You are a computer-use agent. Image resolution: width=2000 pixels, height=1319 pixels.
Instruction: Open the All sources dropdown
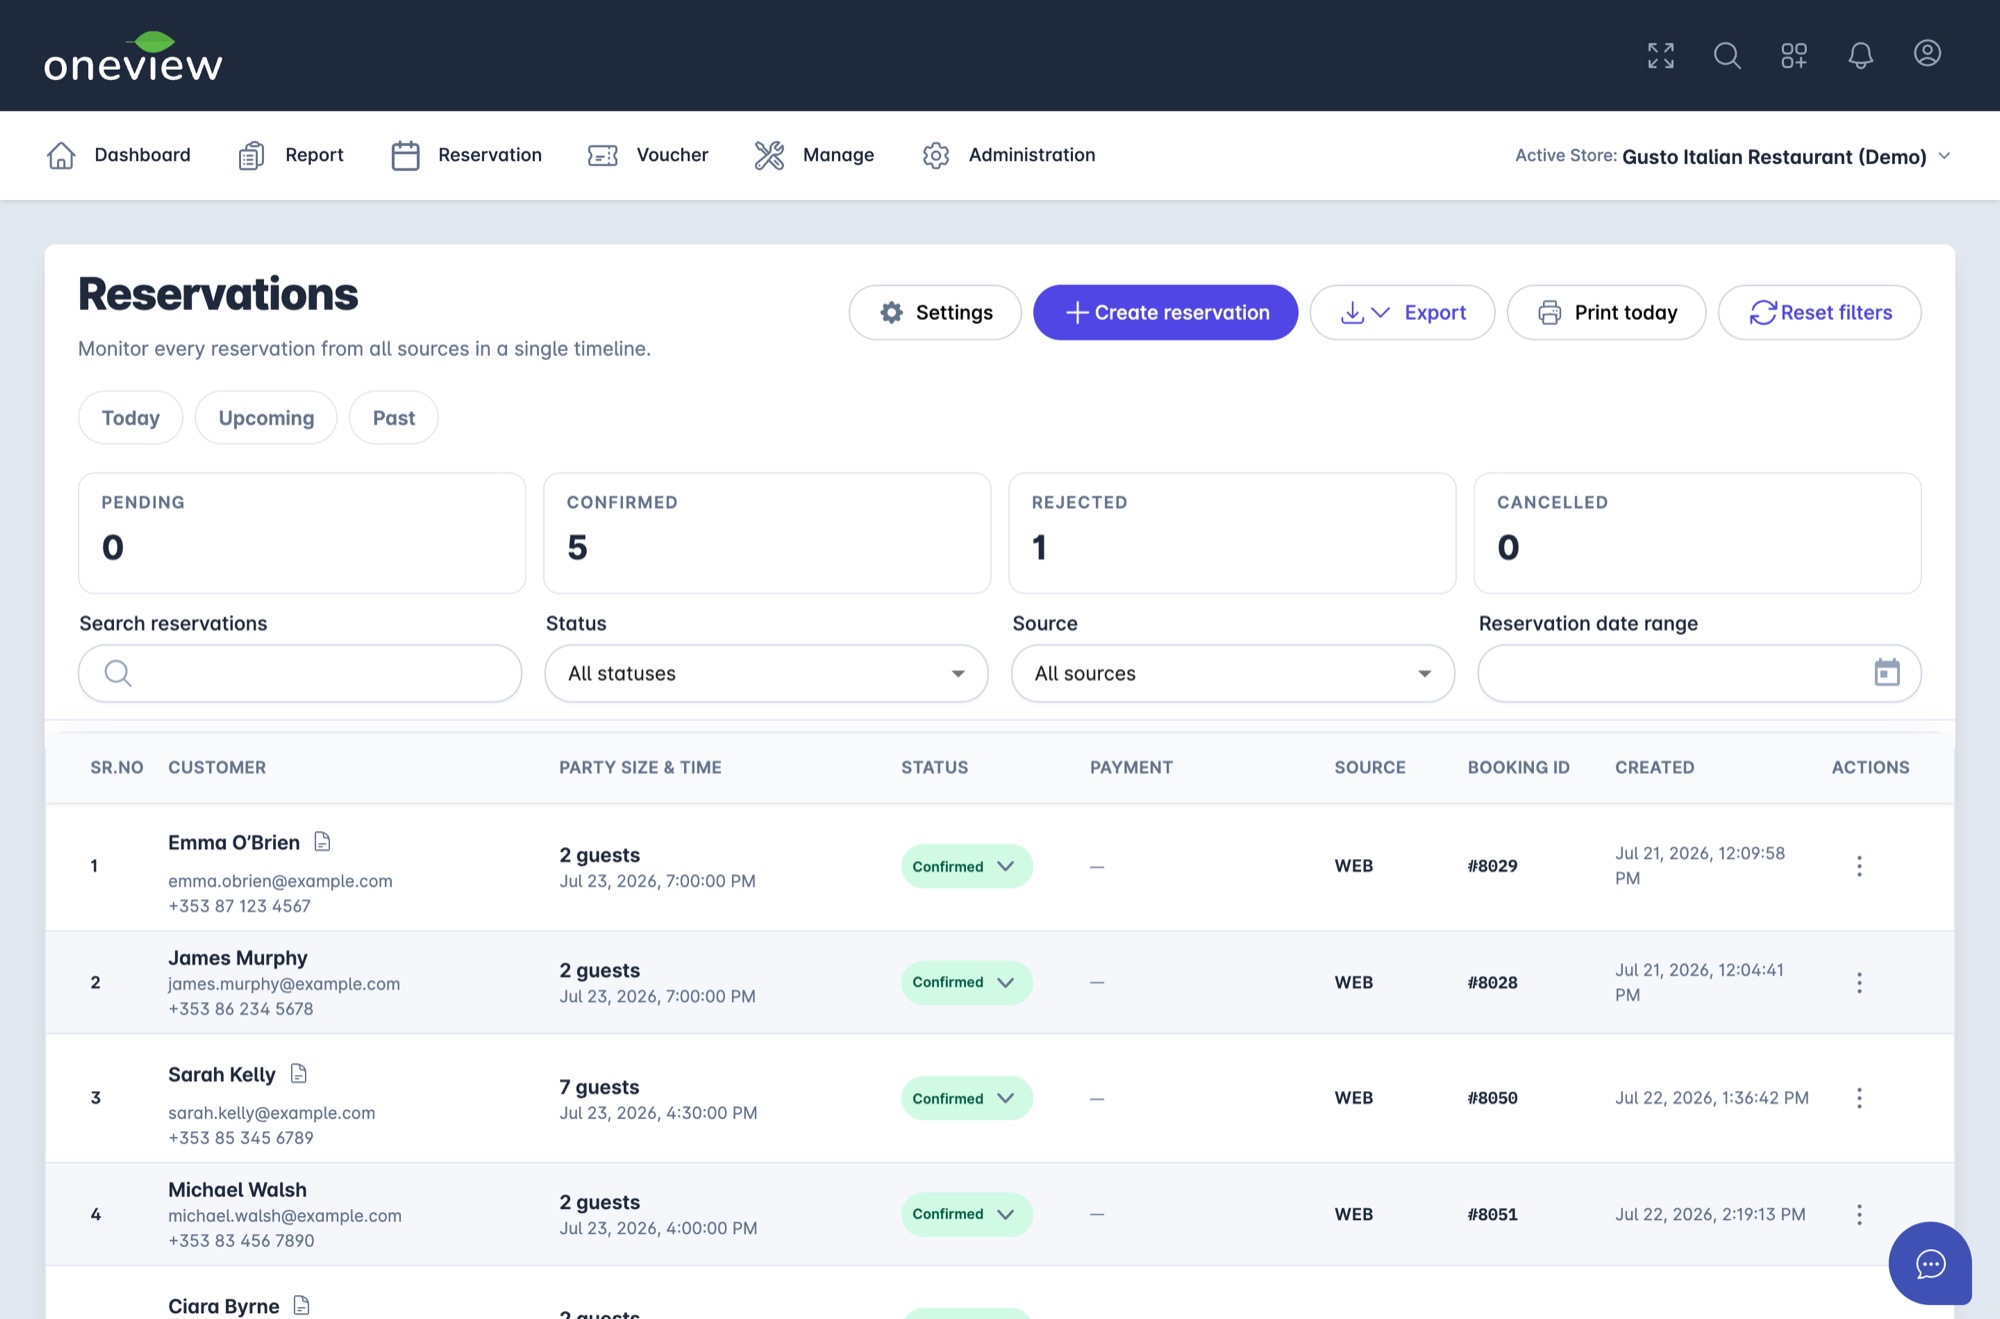1233,673
